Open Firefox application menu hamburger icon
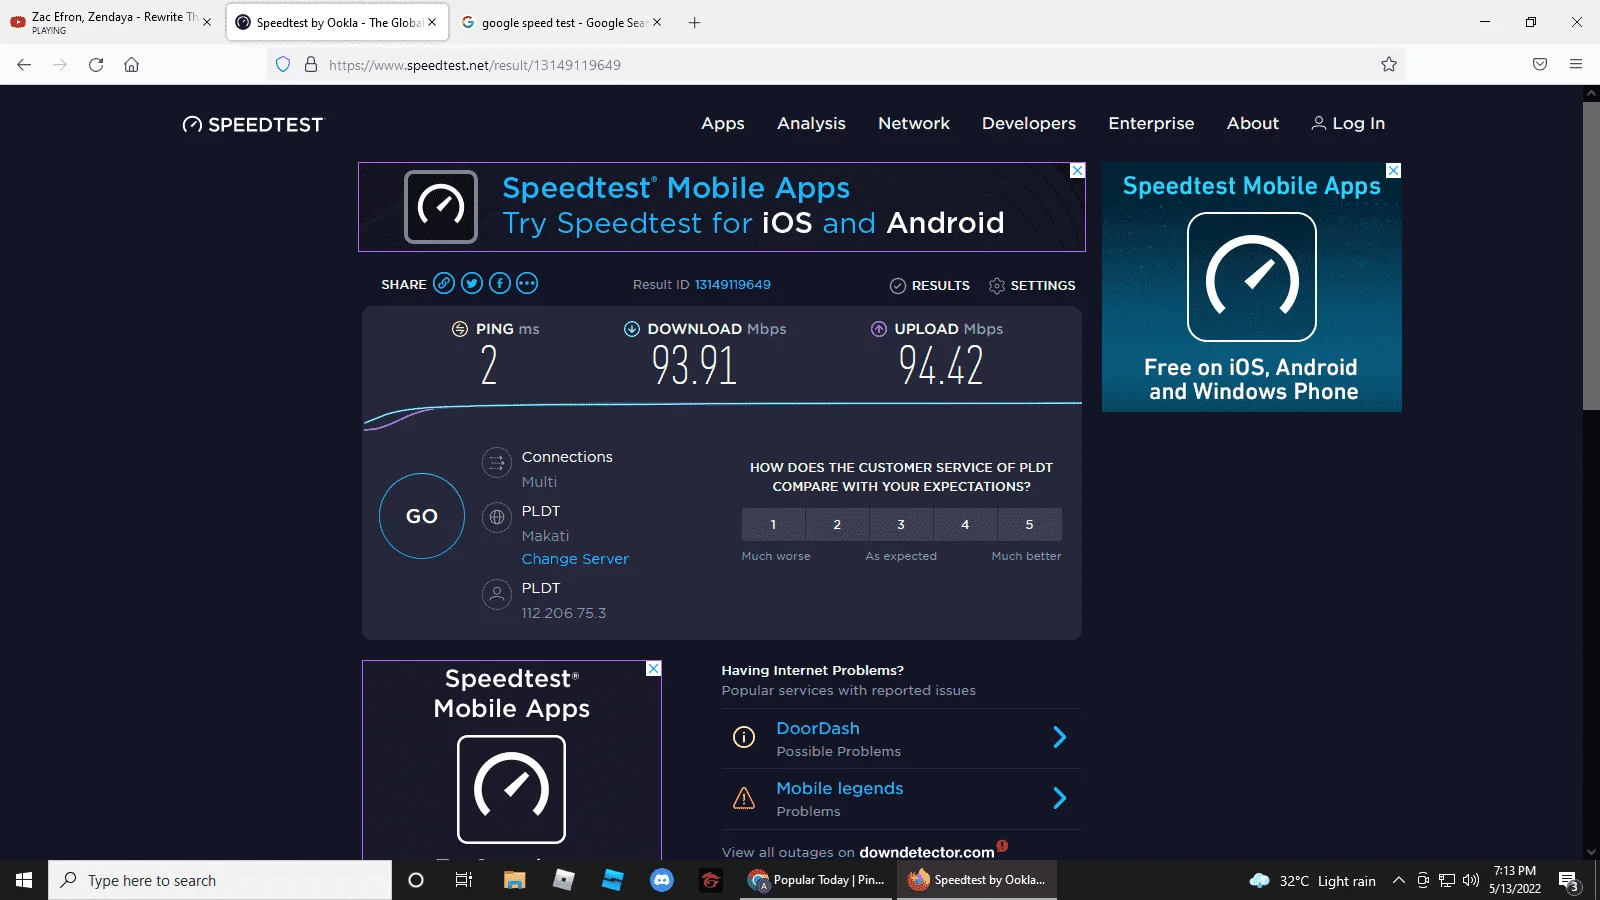The width and height of the screenshot is (1600, 900). [x=1576, y=65]
